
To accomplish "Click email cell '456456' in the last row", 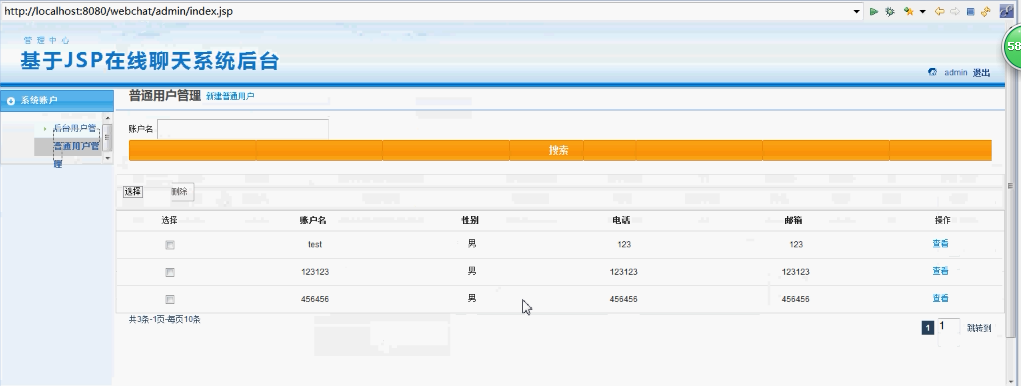I will coord(796,299).
